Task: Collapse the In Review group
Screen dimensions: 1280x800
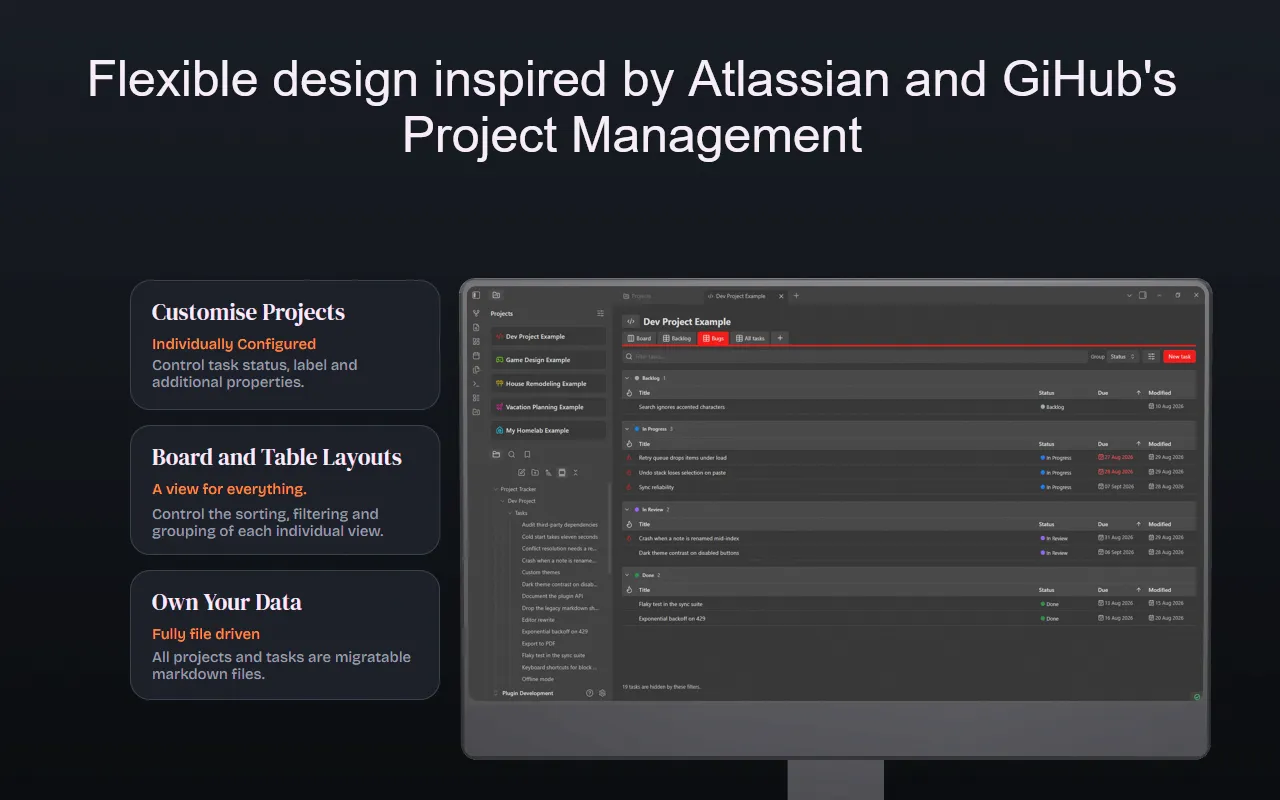Action: 627,509
